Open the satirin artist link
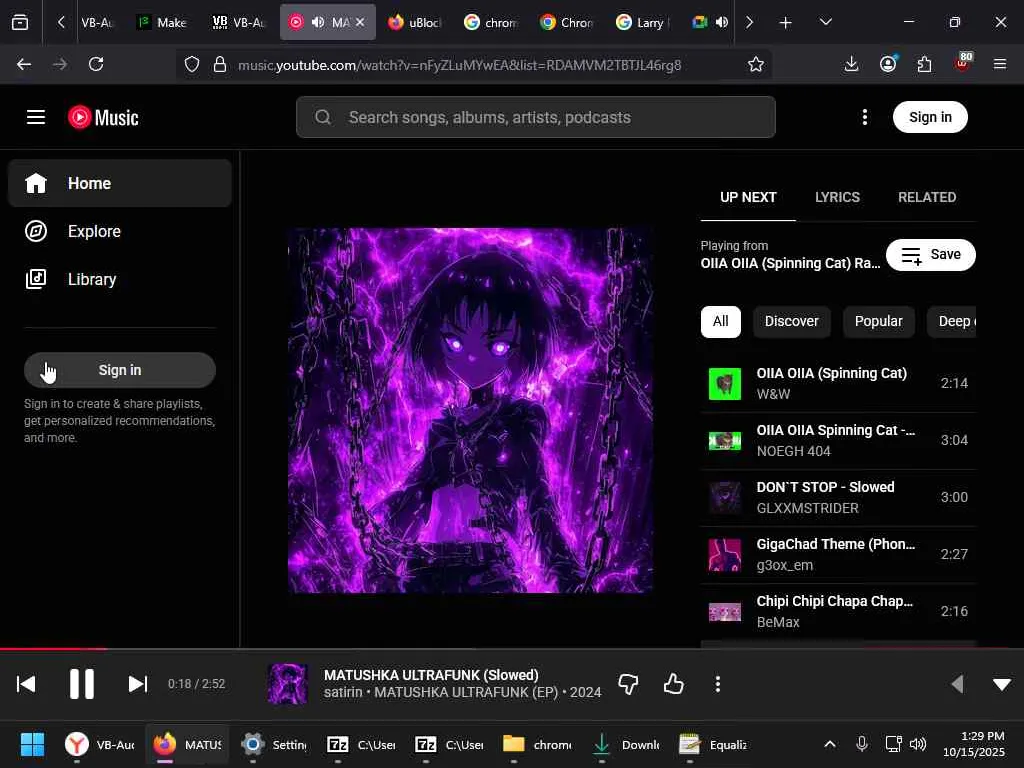The image size is (1024, 768). (x=343, y=692)
